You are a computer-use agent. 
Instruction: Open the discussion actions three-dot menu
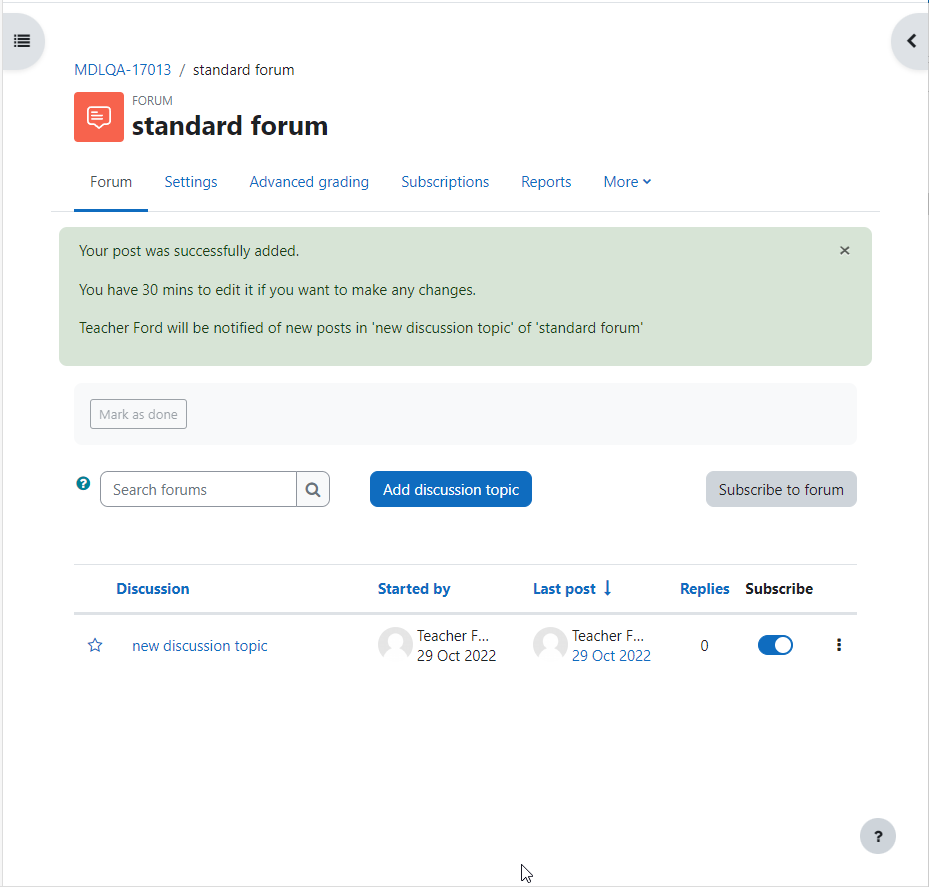point(838,645)
